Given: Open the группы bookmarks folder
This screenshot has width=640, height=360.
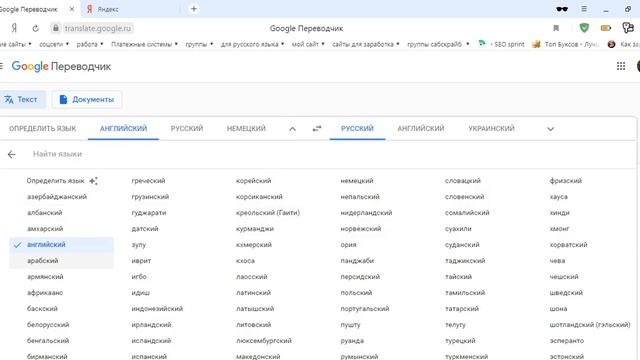Looking at the screenshot, I should coord(199,44).
